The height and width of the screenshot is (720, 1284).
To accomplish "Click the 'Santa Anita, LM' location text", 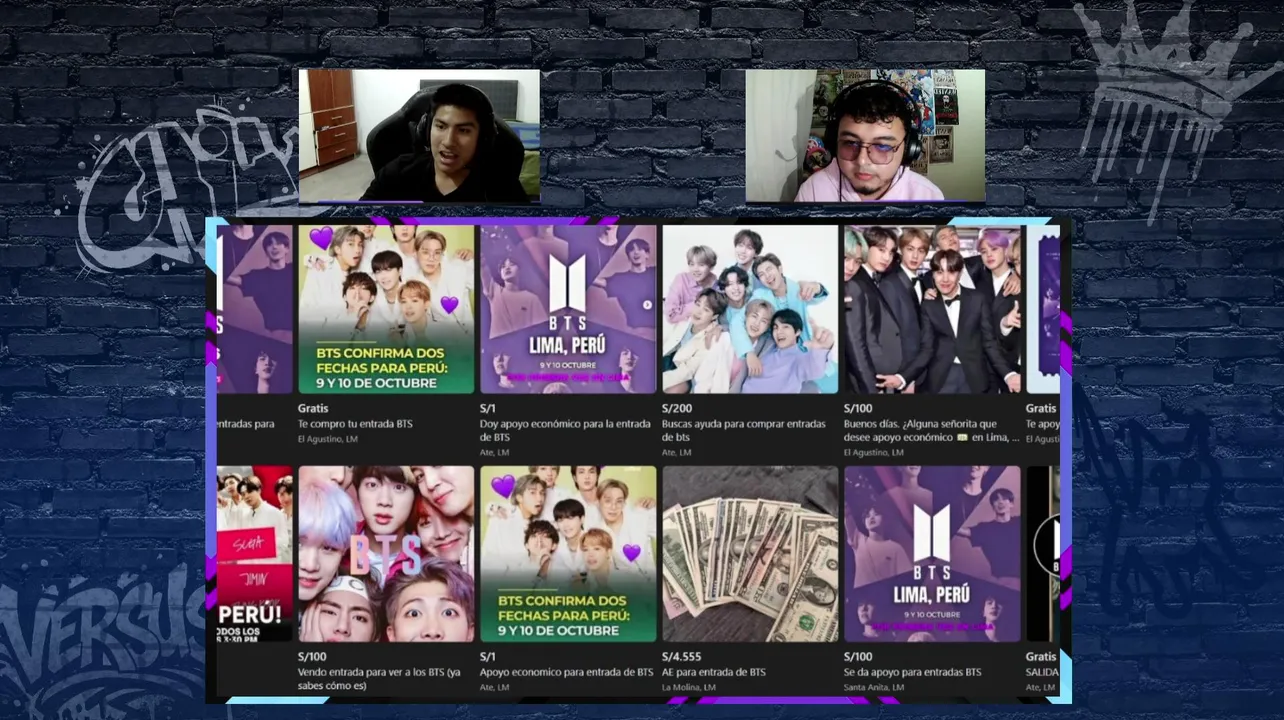I will pos(874,688).
